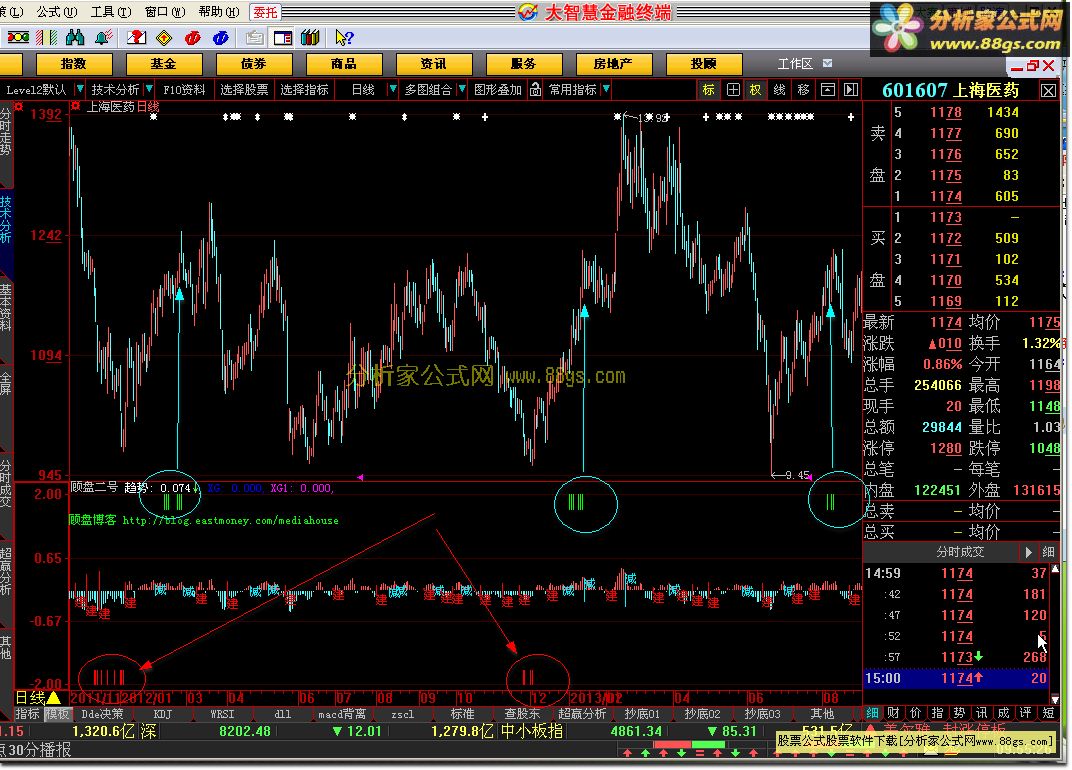This screenshot has height=770, width=1072.
Task: Click the grid crosshair icon in chart toolbar
Action: 733,90
